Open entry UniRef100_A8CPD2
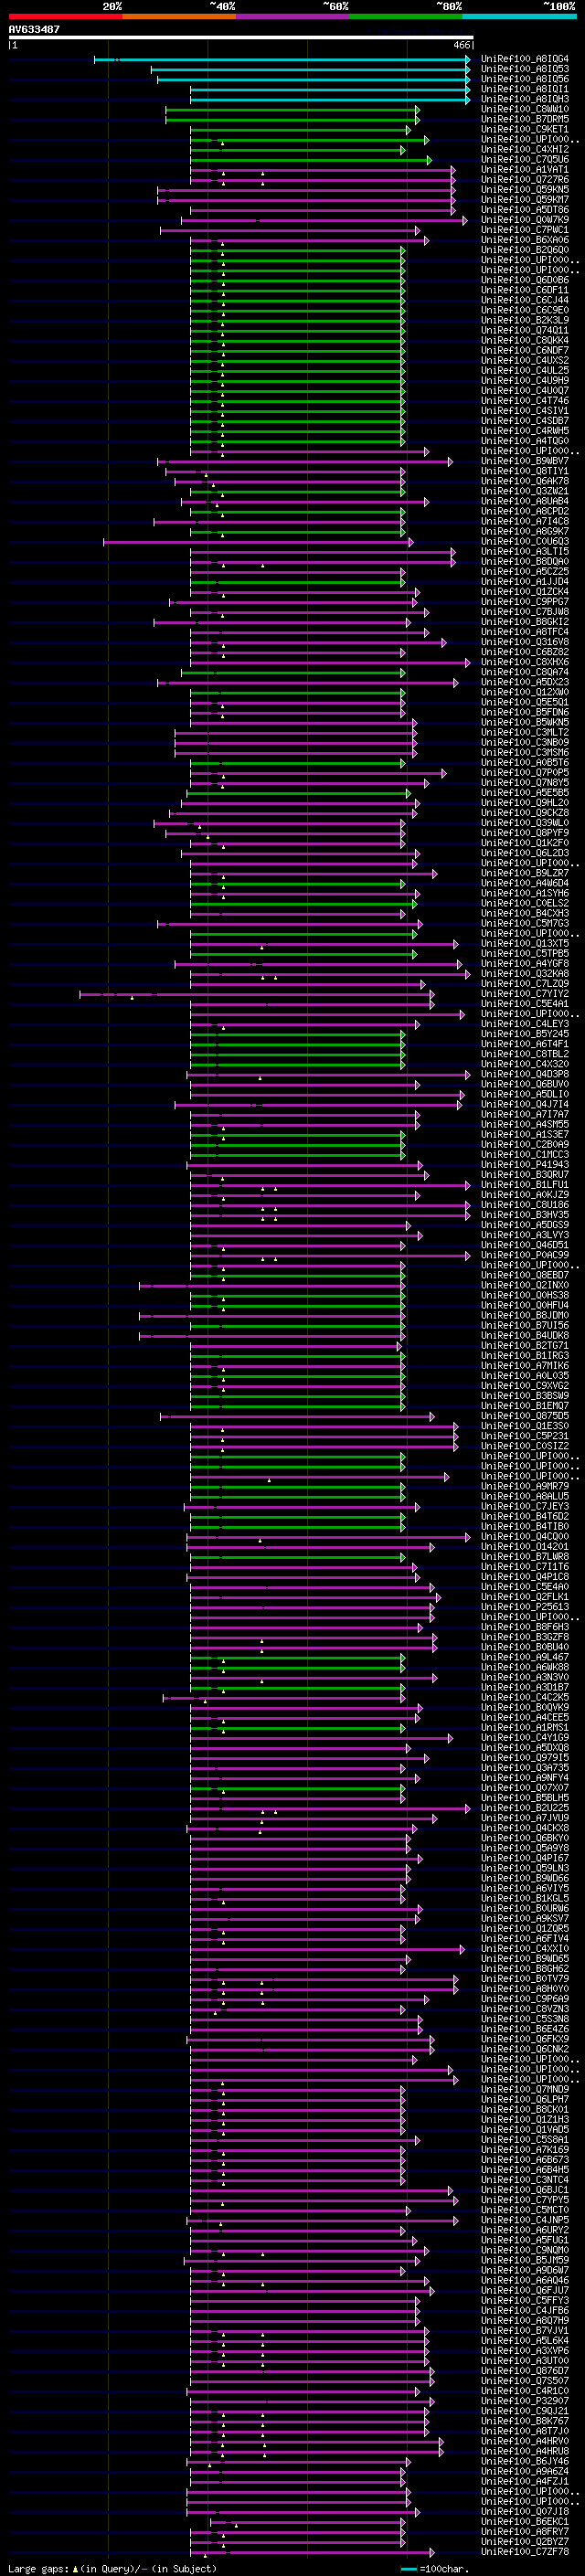Image resolution: width=585 pixels, height=2576 pixels. pyautogui.click(x=525, y=512)
